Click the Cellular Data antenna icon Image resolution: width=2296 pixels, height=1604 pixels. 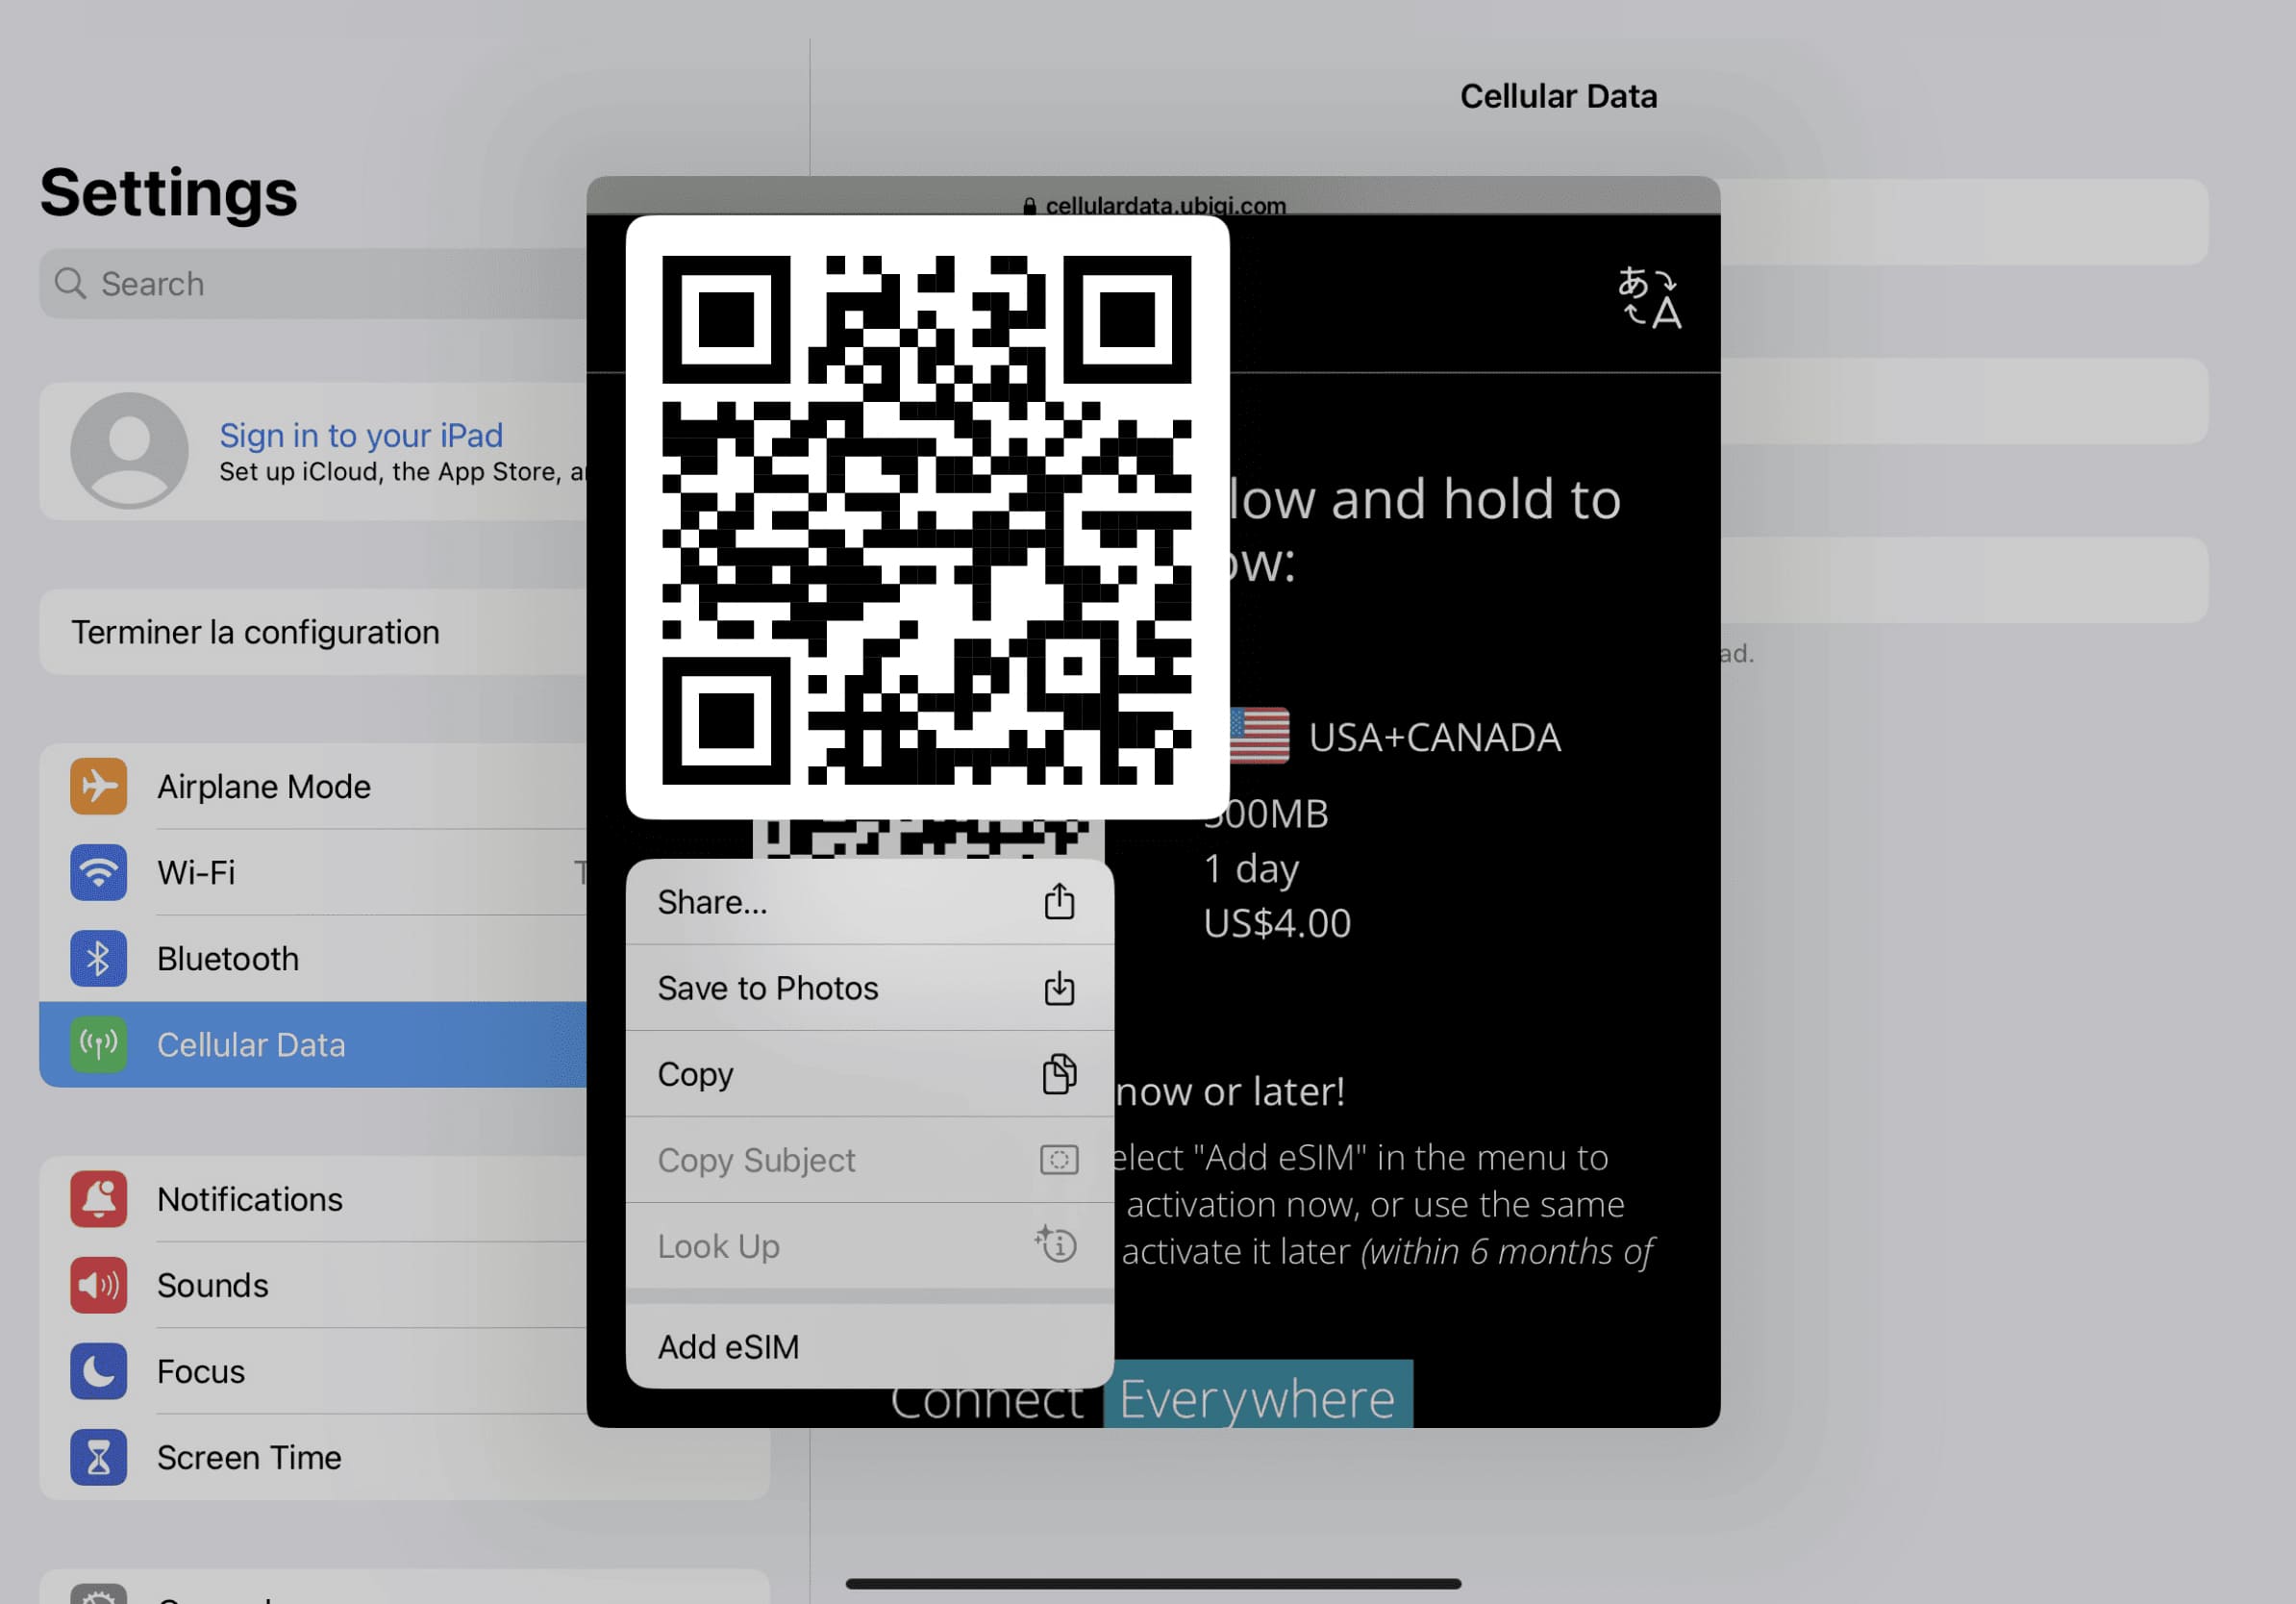(x=98, y=1044)
